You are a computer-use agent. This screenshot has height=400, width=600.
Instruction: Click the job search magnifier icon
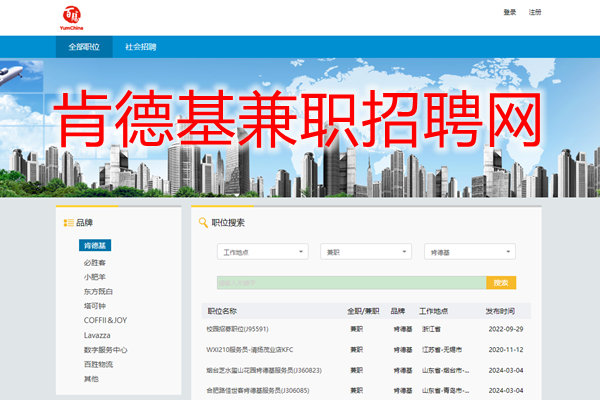(203, 222)
